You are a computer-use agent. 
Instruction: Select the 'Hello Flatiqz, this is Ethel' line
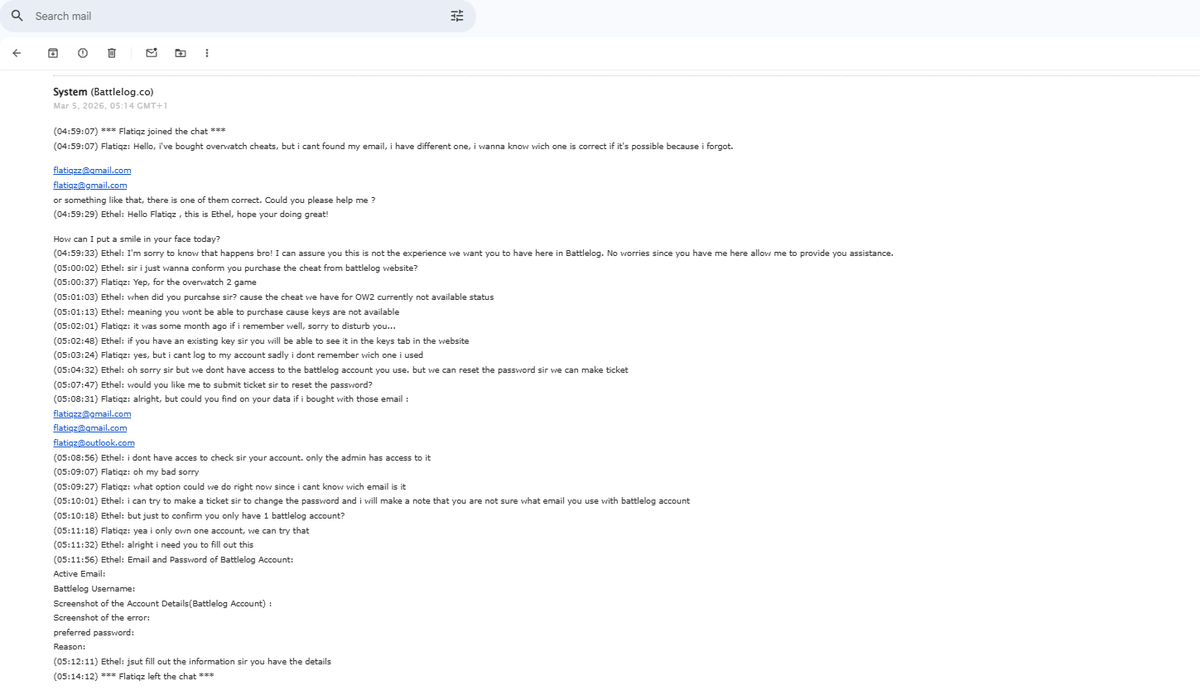191,214
